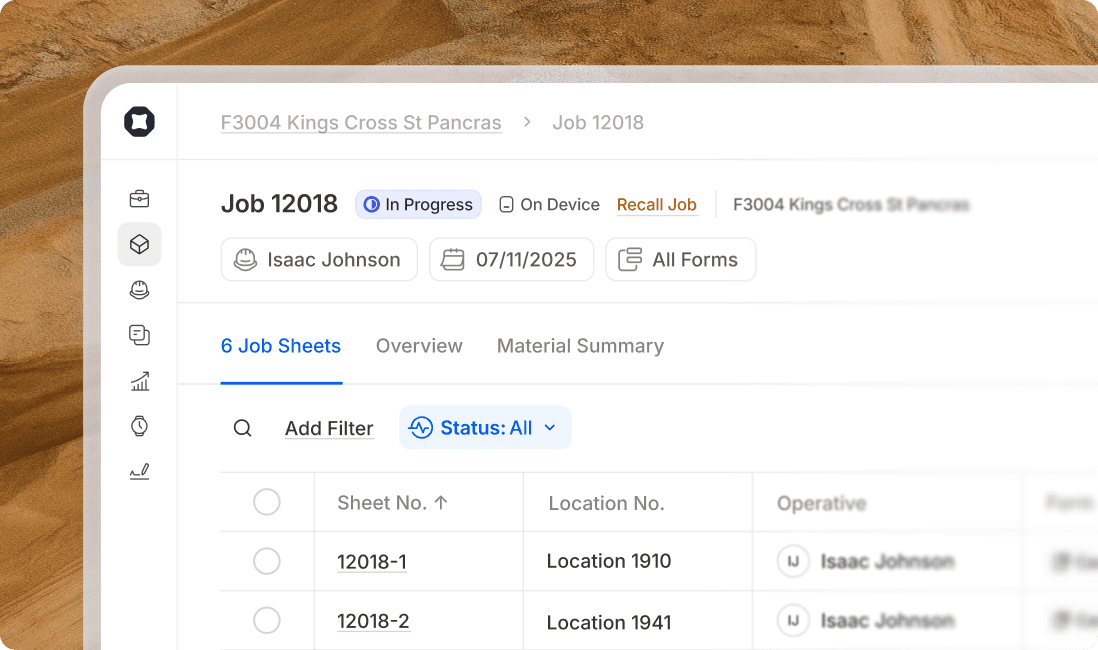Open the briefcase sidebar icon

coord(139,199)
